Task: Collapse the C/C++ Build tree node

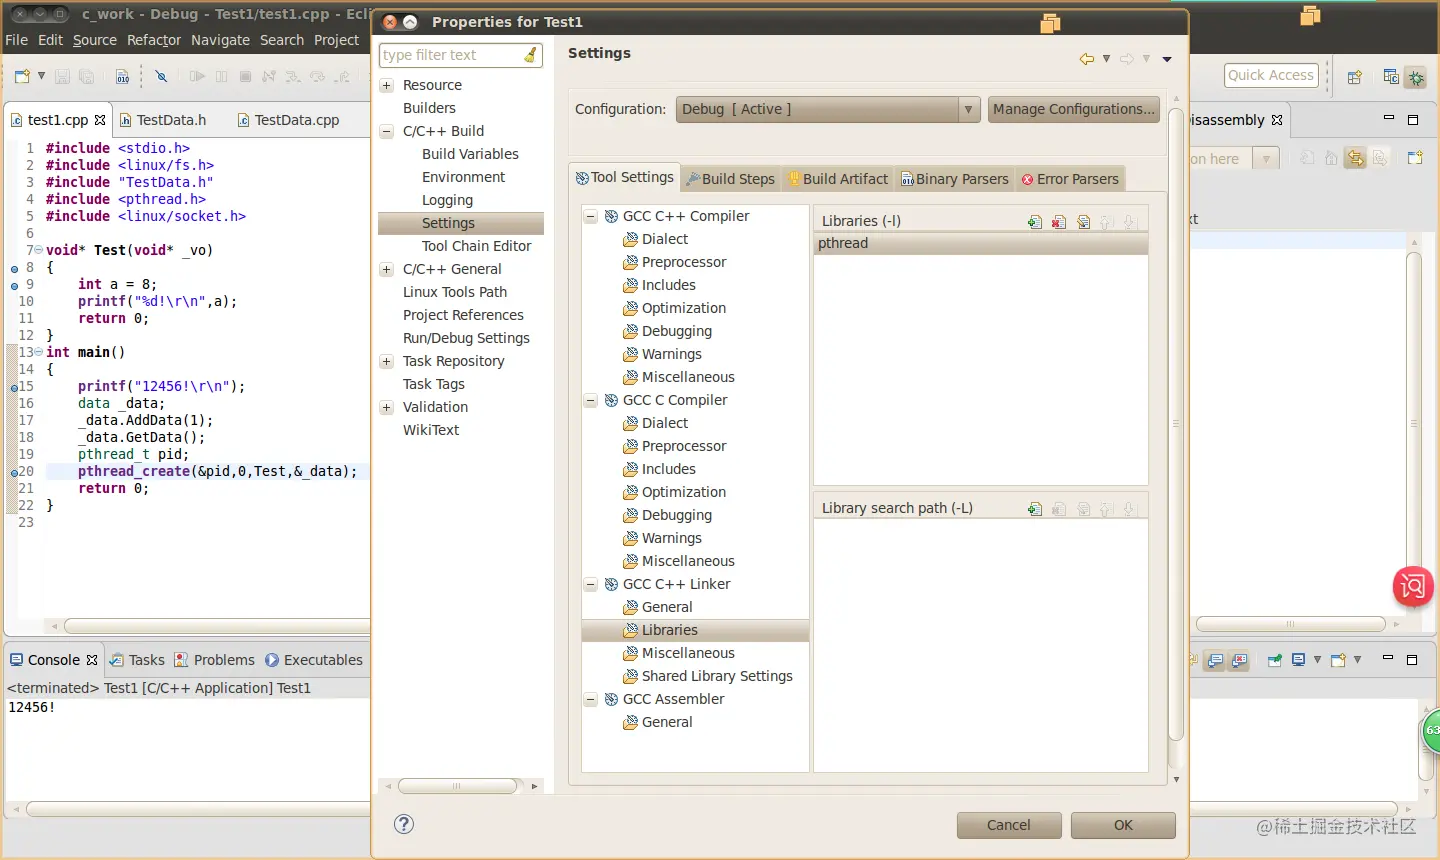Action: click(386, 132)
